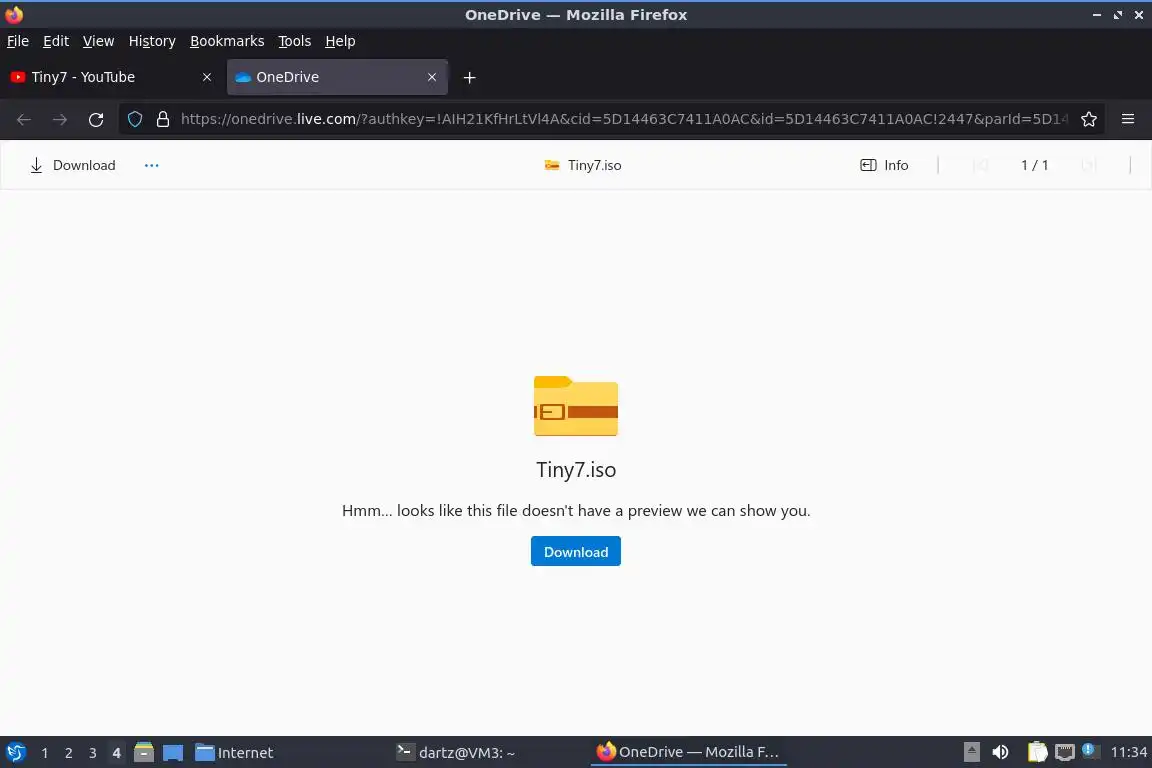Image resolution: width=1152 pixels, height=768 pixels.
Task: Switch to workspace 3
Action: (x=93, y=753)
